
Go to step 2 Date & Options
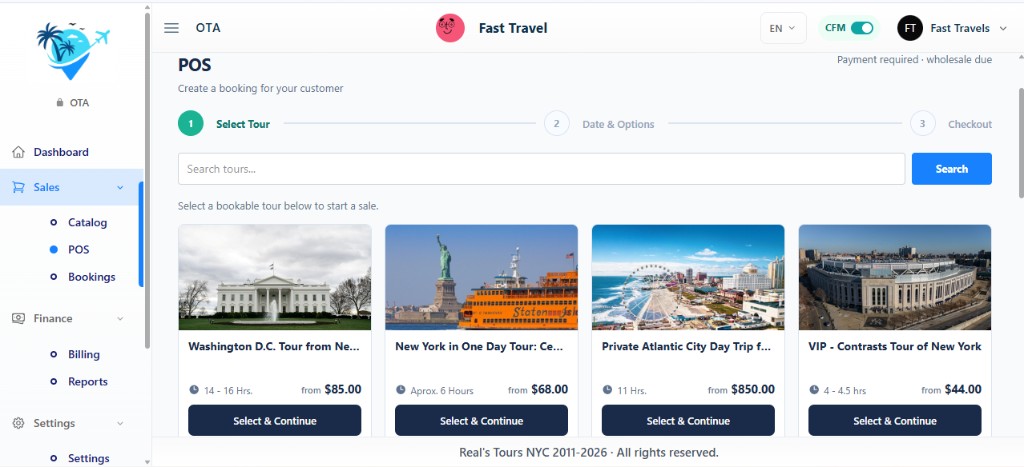(x=599, y=124)
